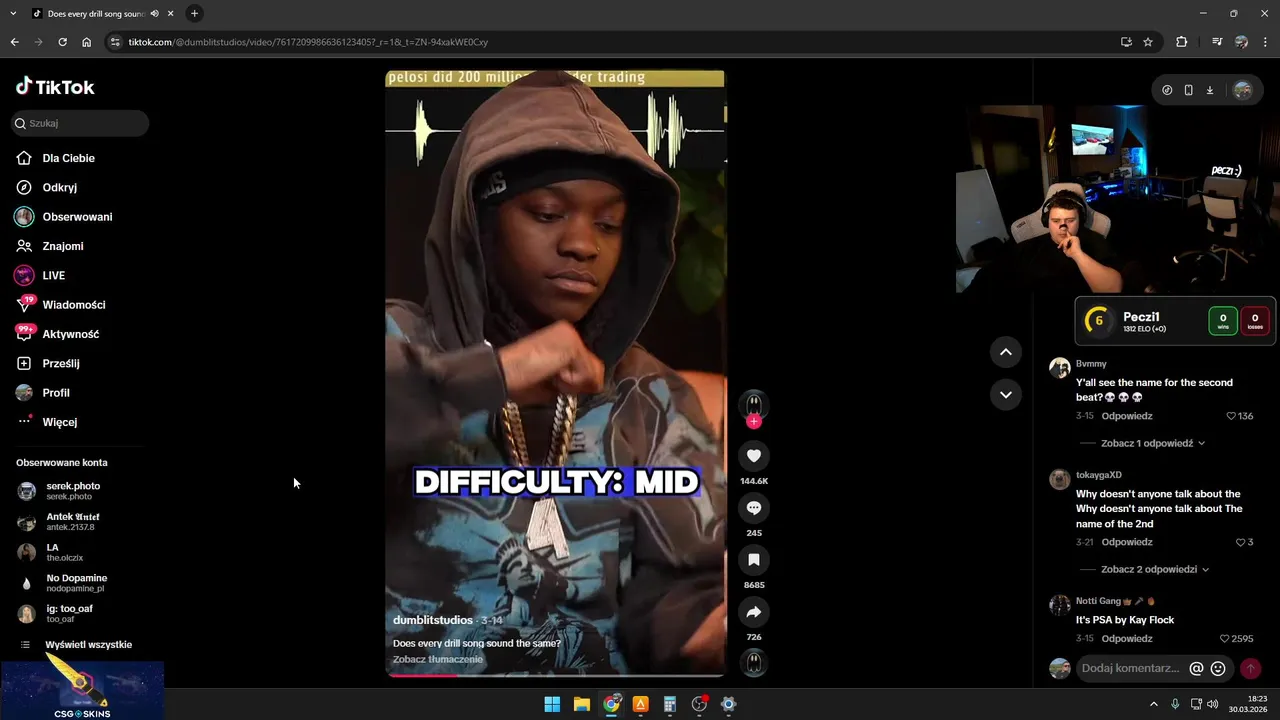The width and height of the screenshot is (1280, 720).
Task: Post comment with red arrow button
Action: tap(1250, 668)
